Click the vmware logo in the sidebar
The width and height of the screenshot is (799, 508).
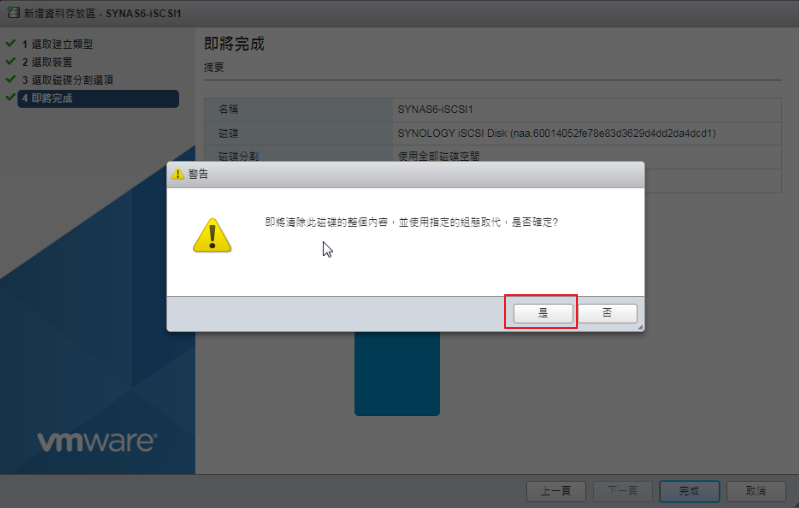coord(97,441)
